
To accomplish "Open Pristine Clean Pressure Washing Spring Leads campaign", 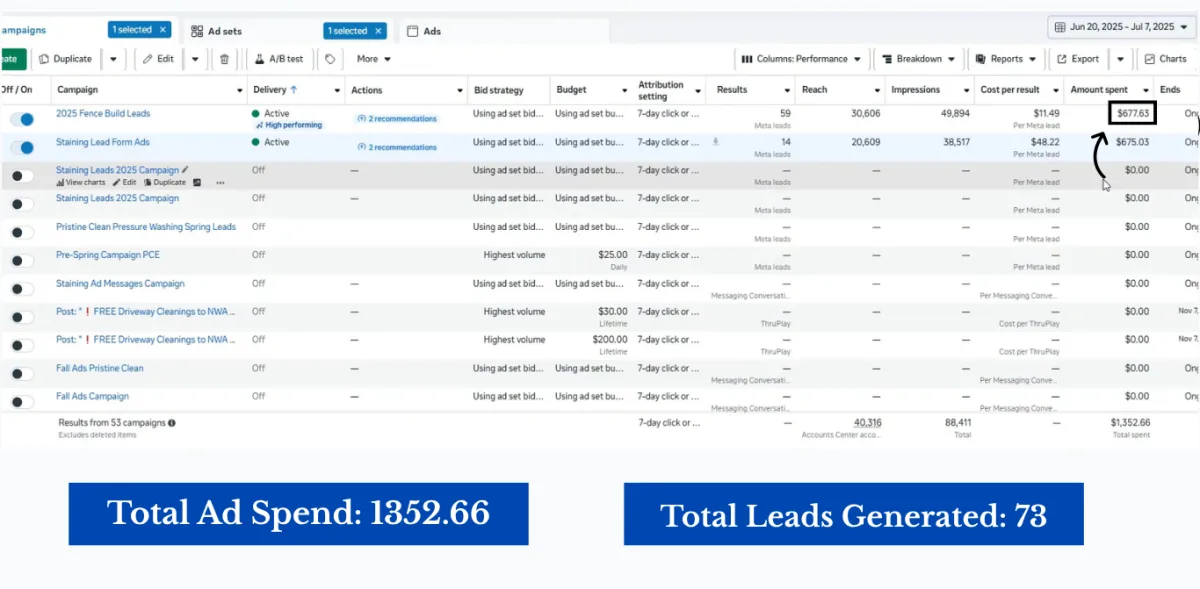I will pyautogui.click(x=146, y=227).
